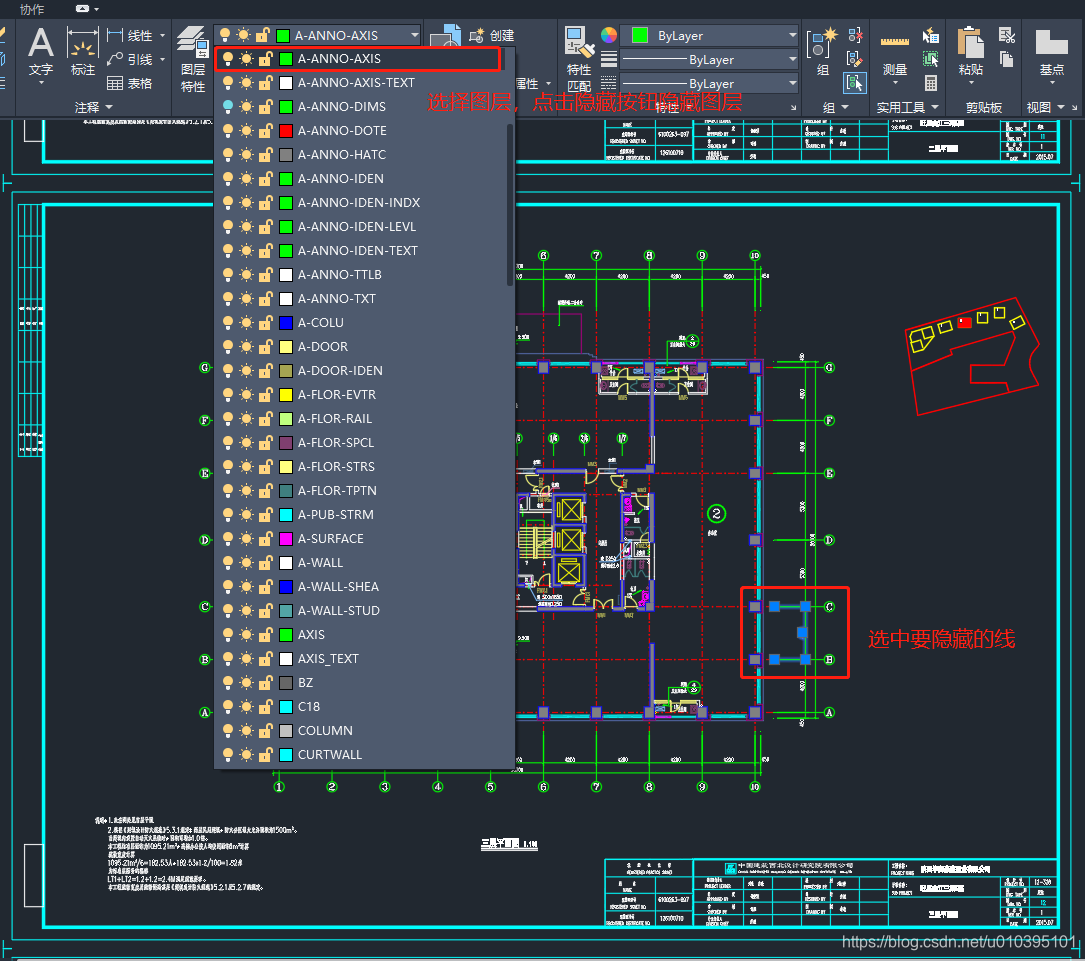Click red color swatch of A-ANNO-DOTE
Viewport: 1085px width, 961px height.
286,131
